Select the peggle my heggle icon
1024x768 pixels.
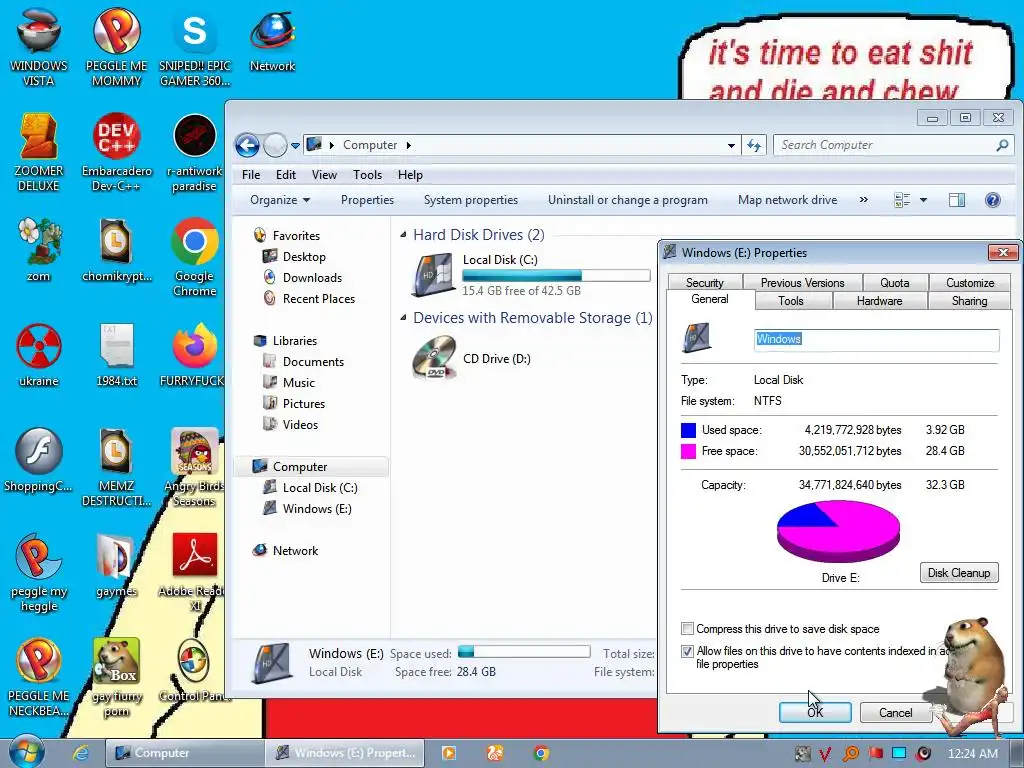pyautogui.click(x=39, y=572)
